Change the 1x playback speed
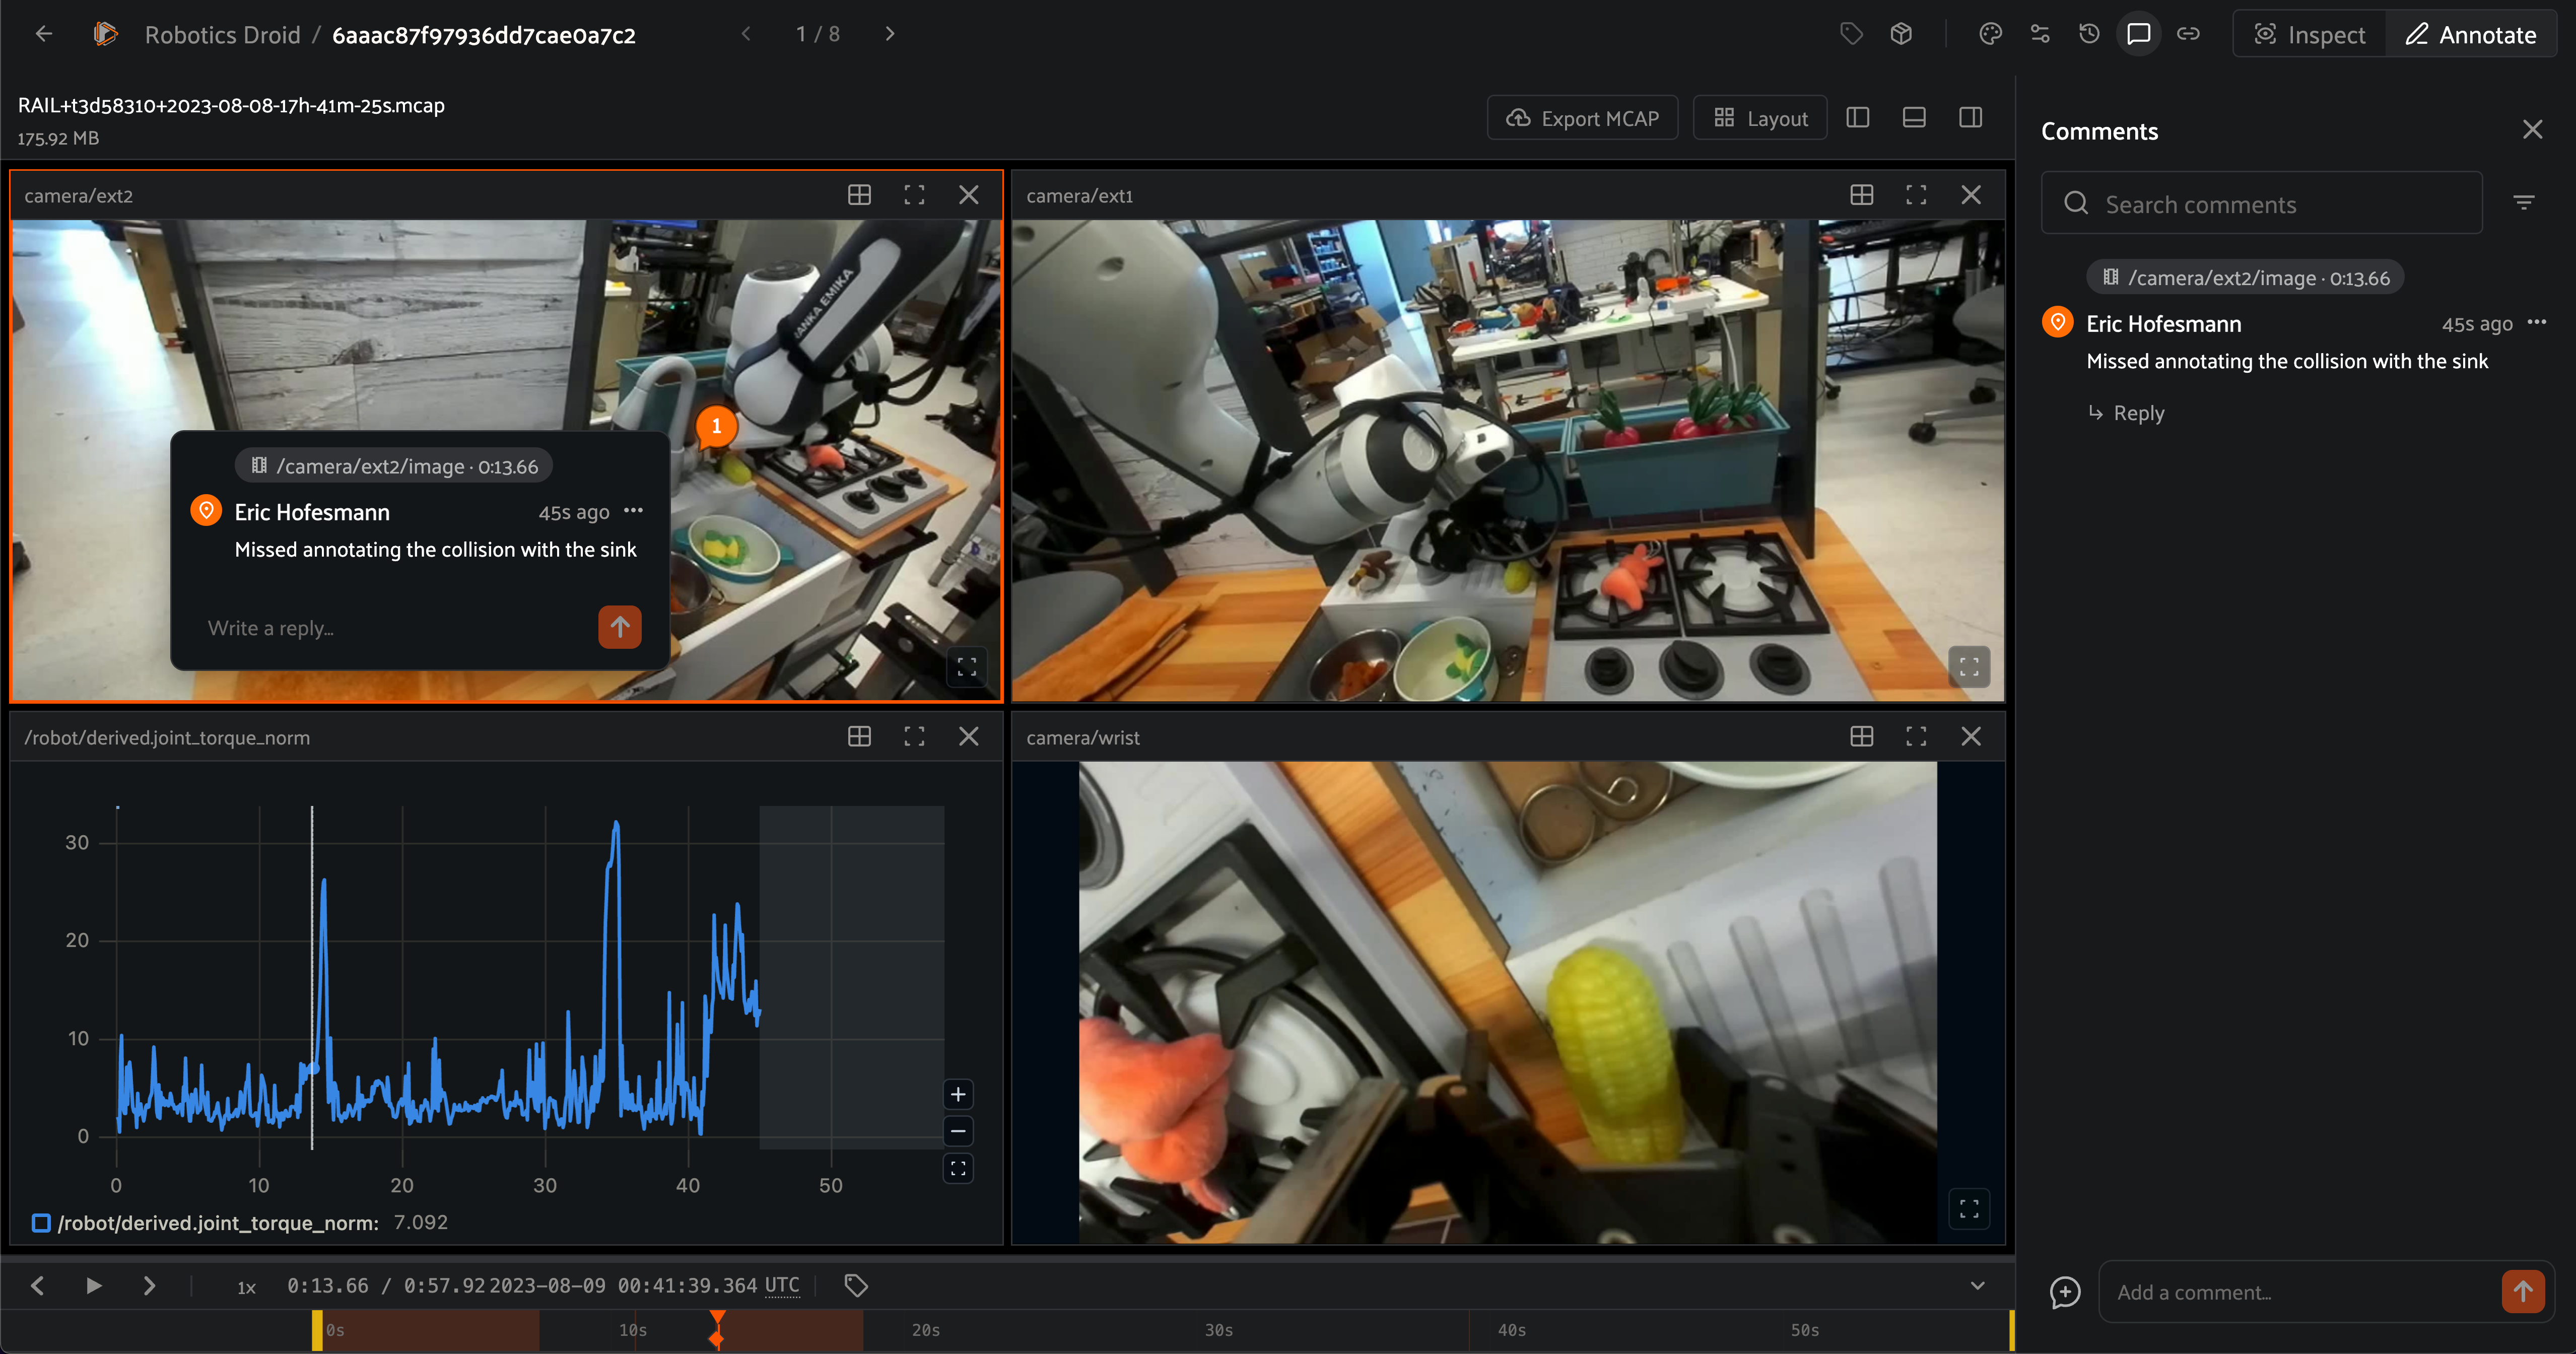 click(246, 1287)
